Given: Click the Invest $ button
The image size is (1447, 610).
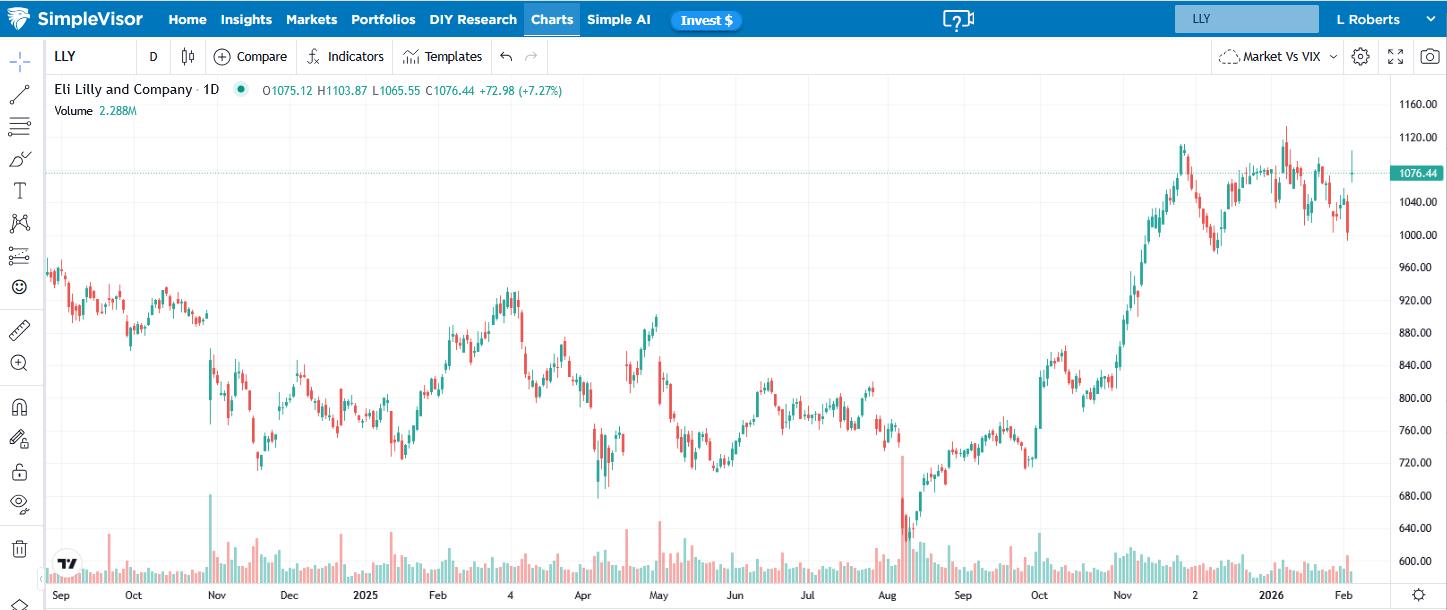Looking at the screenshot, I should pos(706,20).
